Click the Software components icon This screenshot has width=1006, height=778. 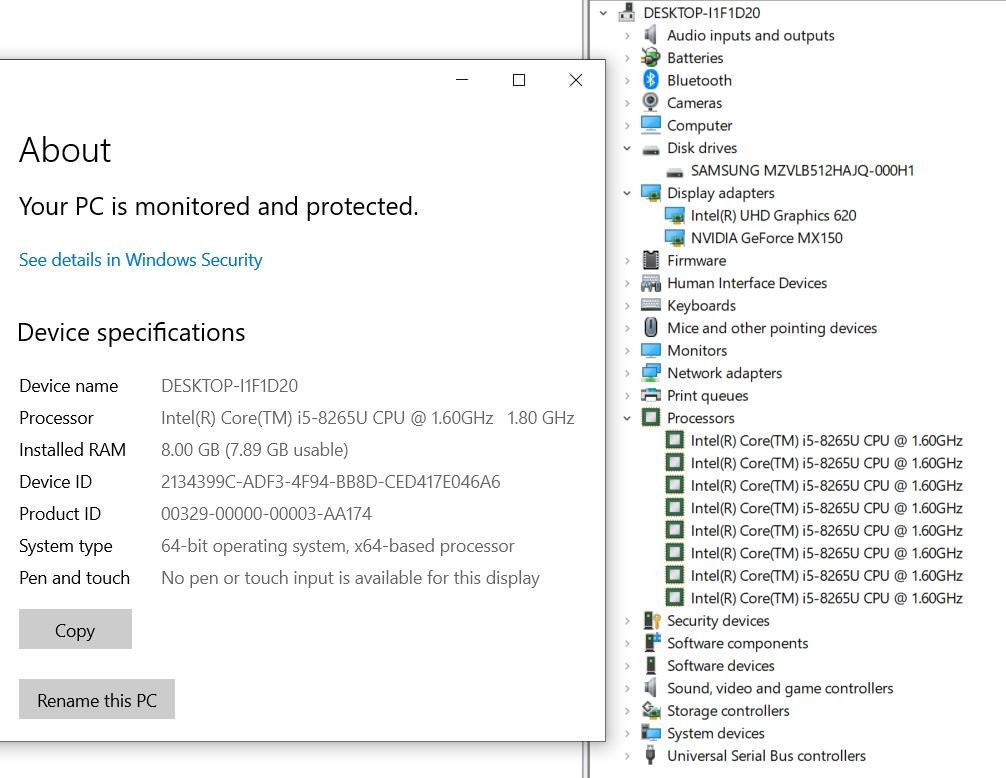pos(652,643)
